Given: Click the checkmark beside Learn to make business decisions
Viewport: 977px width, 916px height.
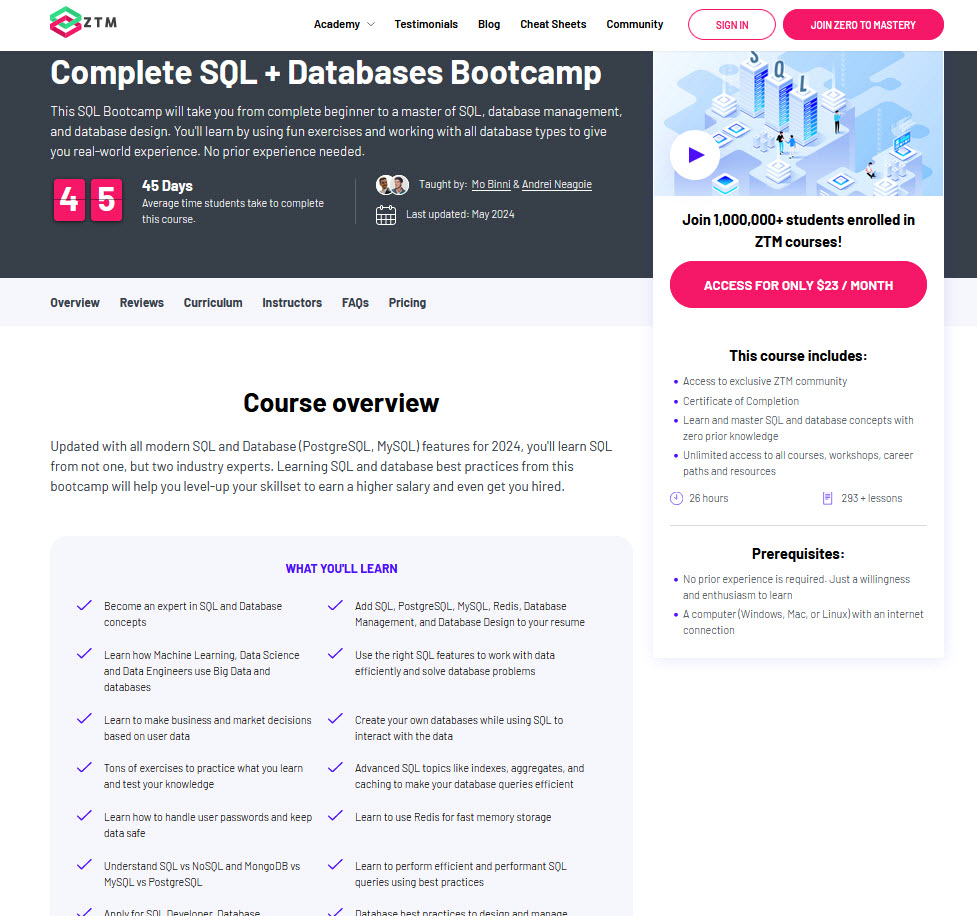Looking at the screenshot, I should [84, 718].
